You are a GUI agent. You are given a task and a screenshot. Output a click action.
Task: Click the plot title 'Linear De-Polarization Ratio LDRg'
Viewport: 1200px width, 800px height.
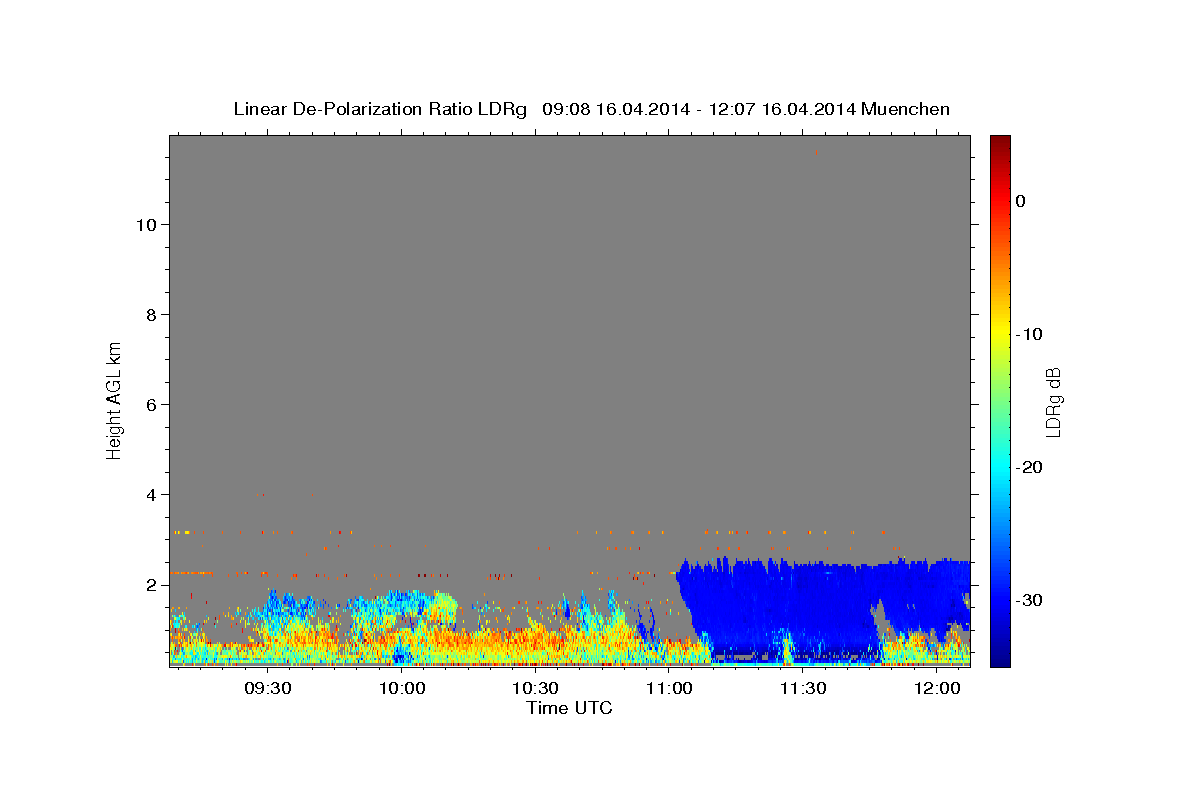pyautogui.click(x=380, y=109)
